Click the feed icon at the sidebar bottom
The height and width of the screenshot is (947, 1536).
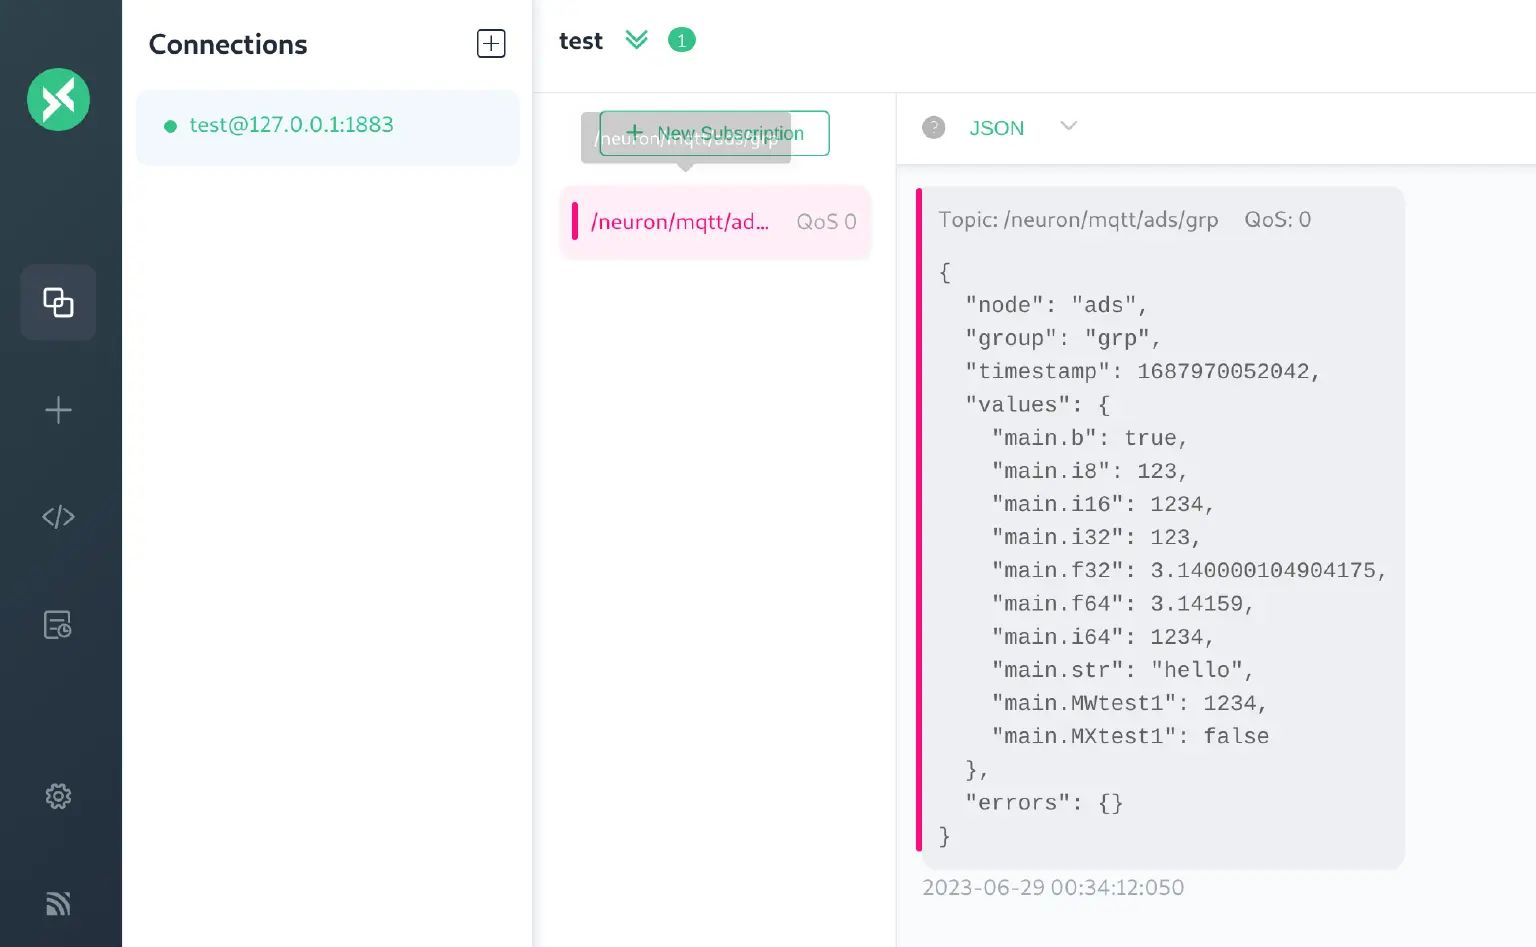coord(58,903)
